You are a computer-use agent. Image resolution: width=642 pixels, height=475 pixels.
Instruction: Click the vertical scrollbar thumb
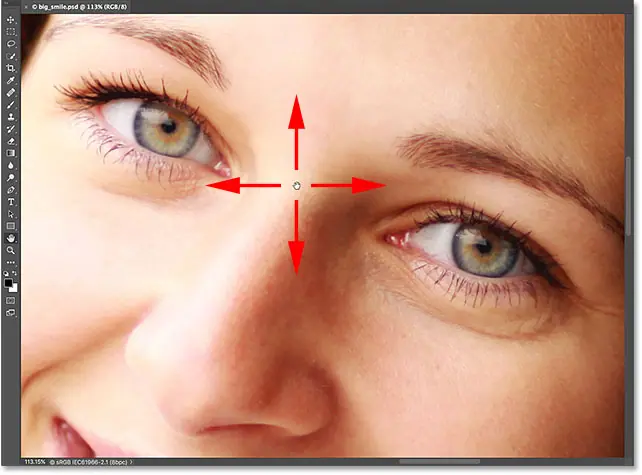[628, 196]
